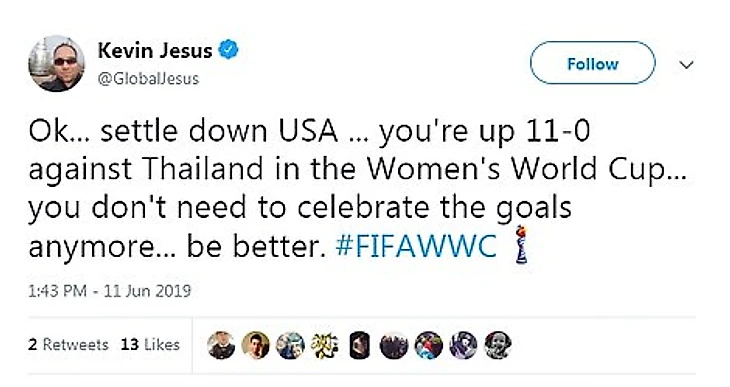Open second liker avatar with tan background
Image resolution: width=730 pixels, height=387 pixels.
click(x=256, y=345)
